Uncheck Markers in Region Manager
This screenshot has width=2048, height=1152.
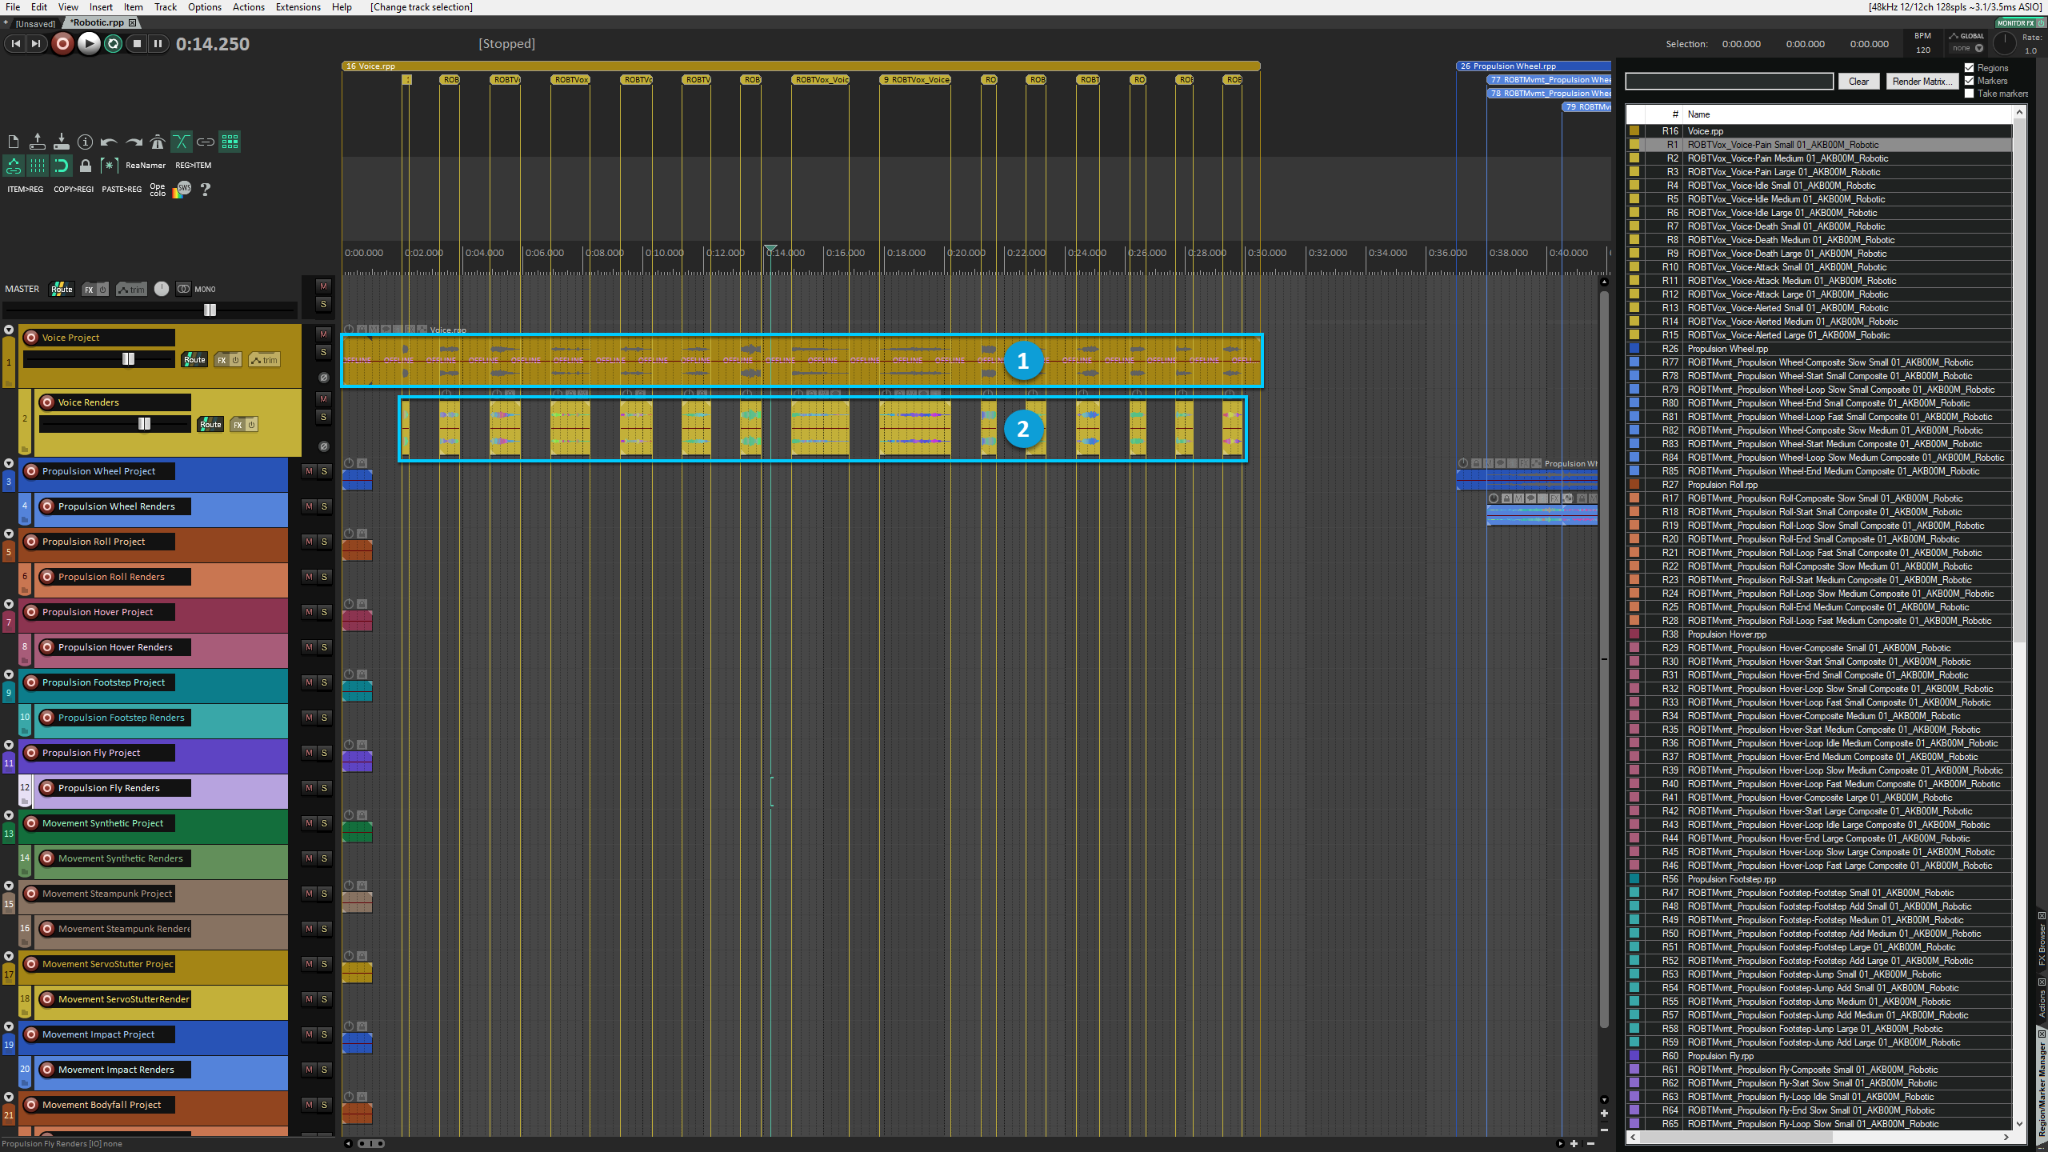pyautogui.click(x=1969, y=81)
